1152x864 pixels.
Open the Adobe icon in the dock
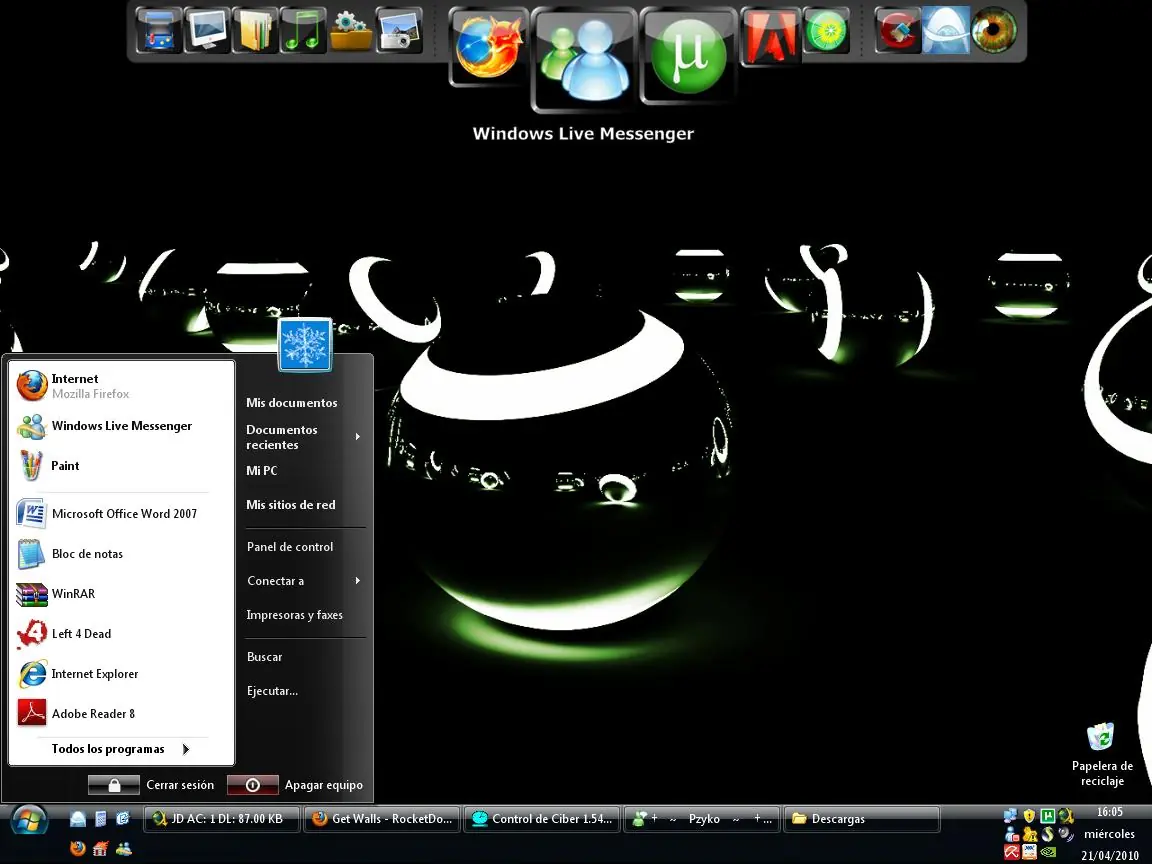(770, 35)
